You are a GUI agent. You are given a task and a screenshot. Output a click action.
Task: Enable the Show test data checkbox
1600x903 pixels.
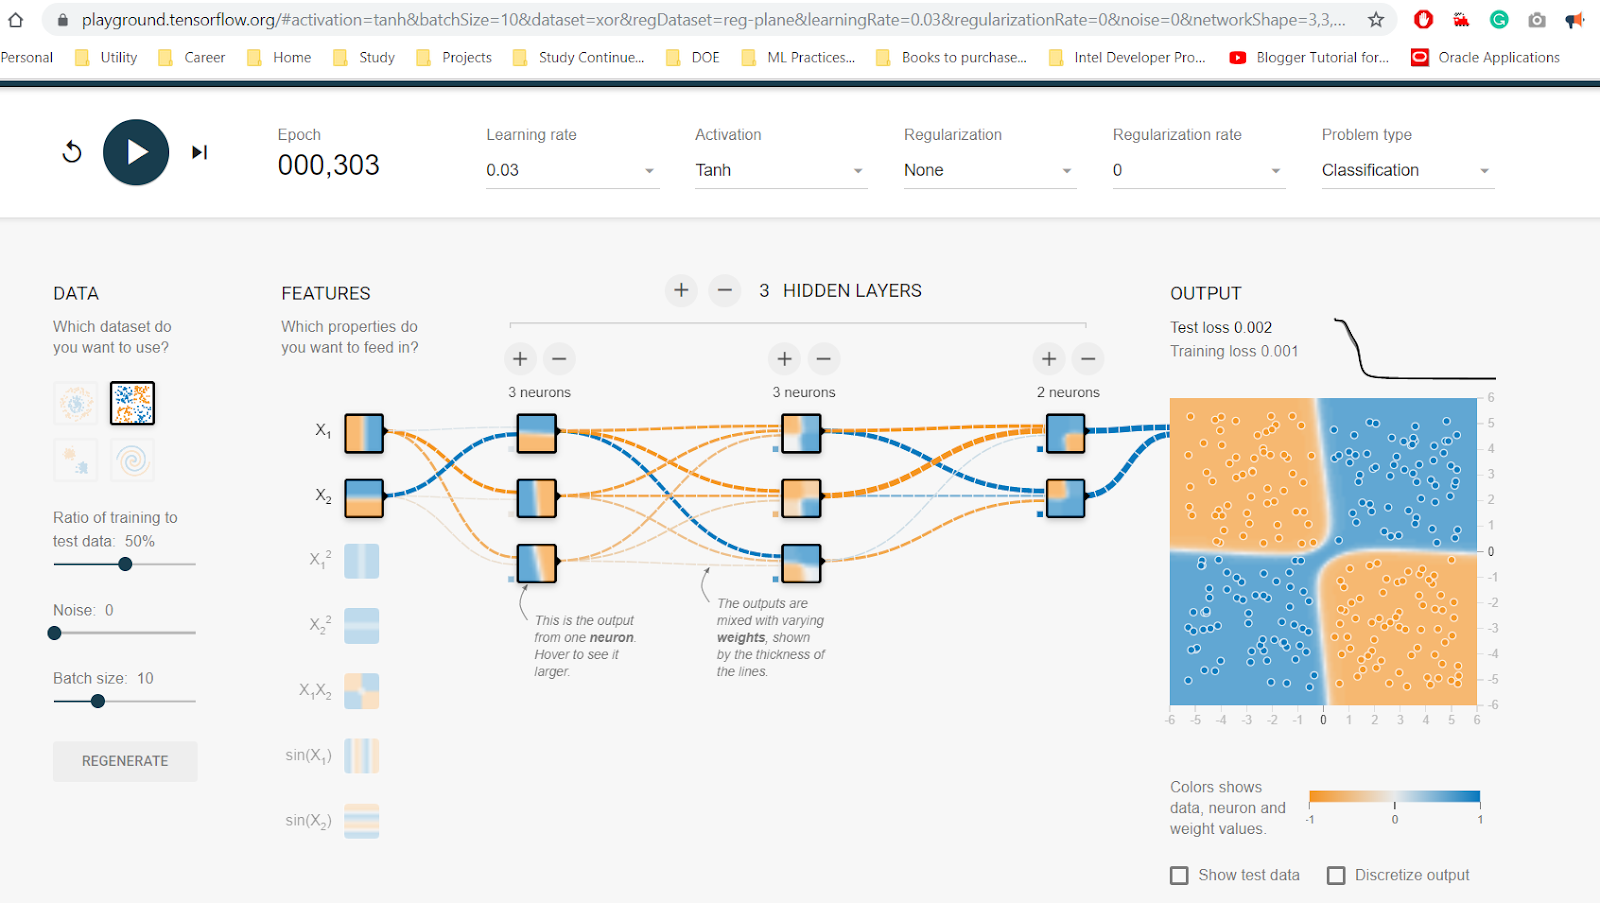[1178, 874]
